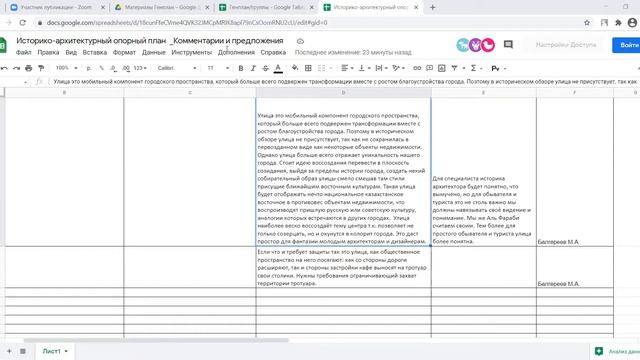Click the pink collaborator avatar

coord(488,45)
